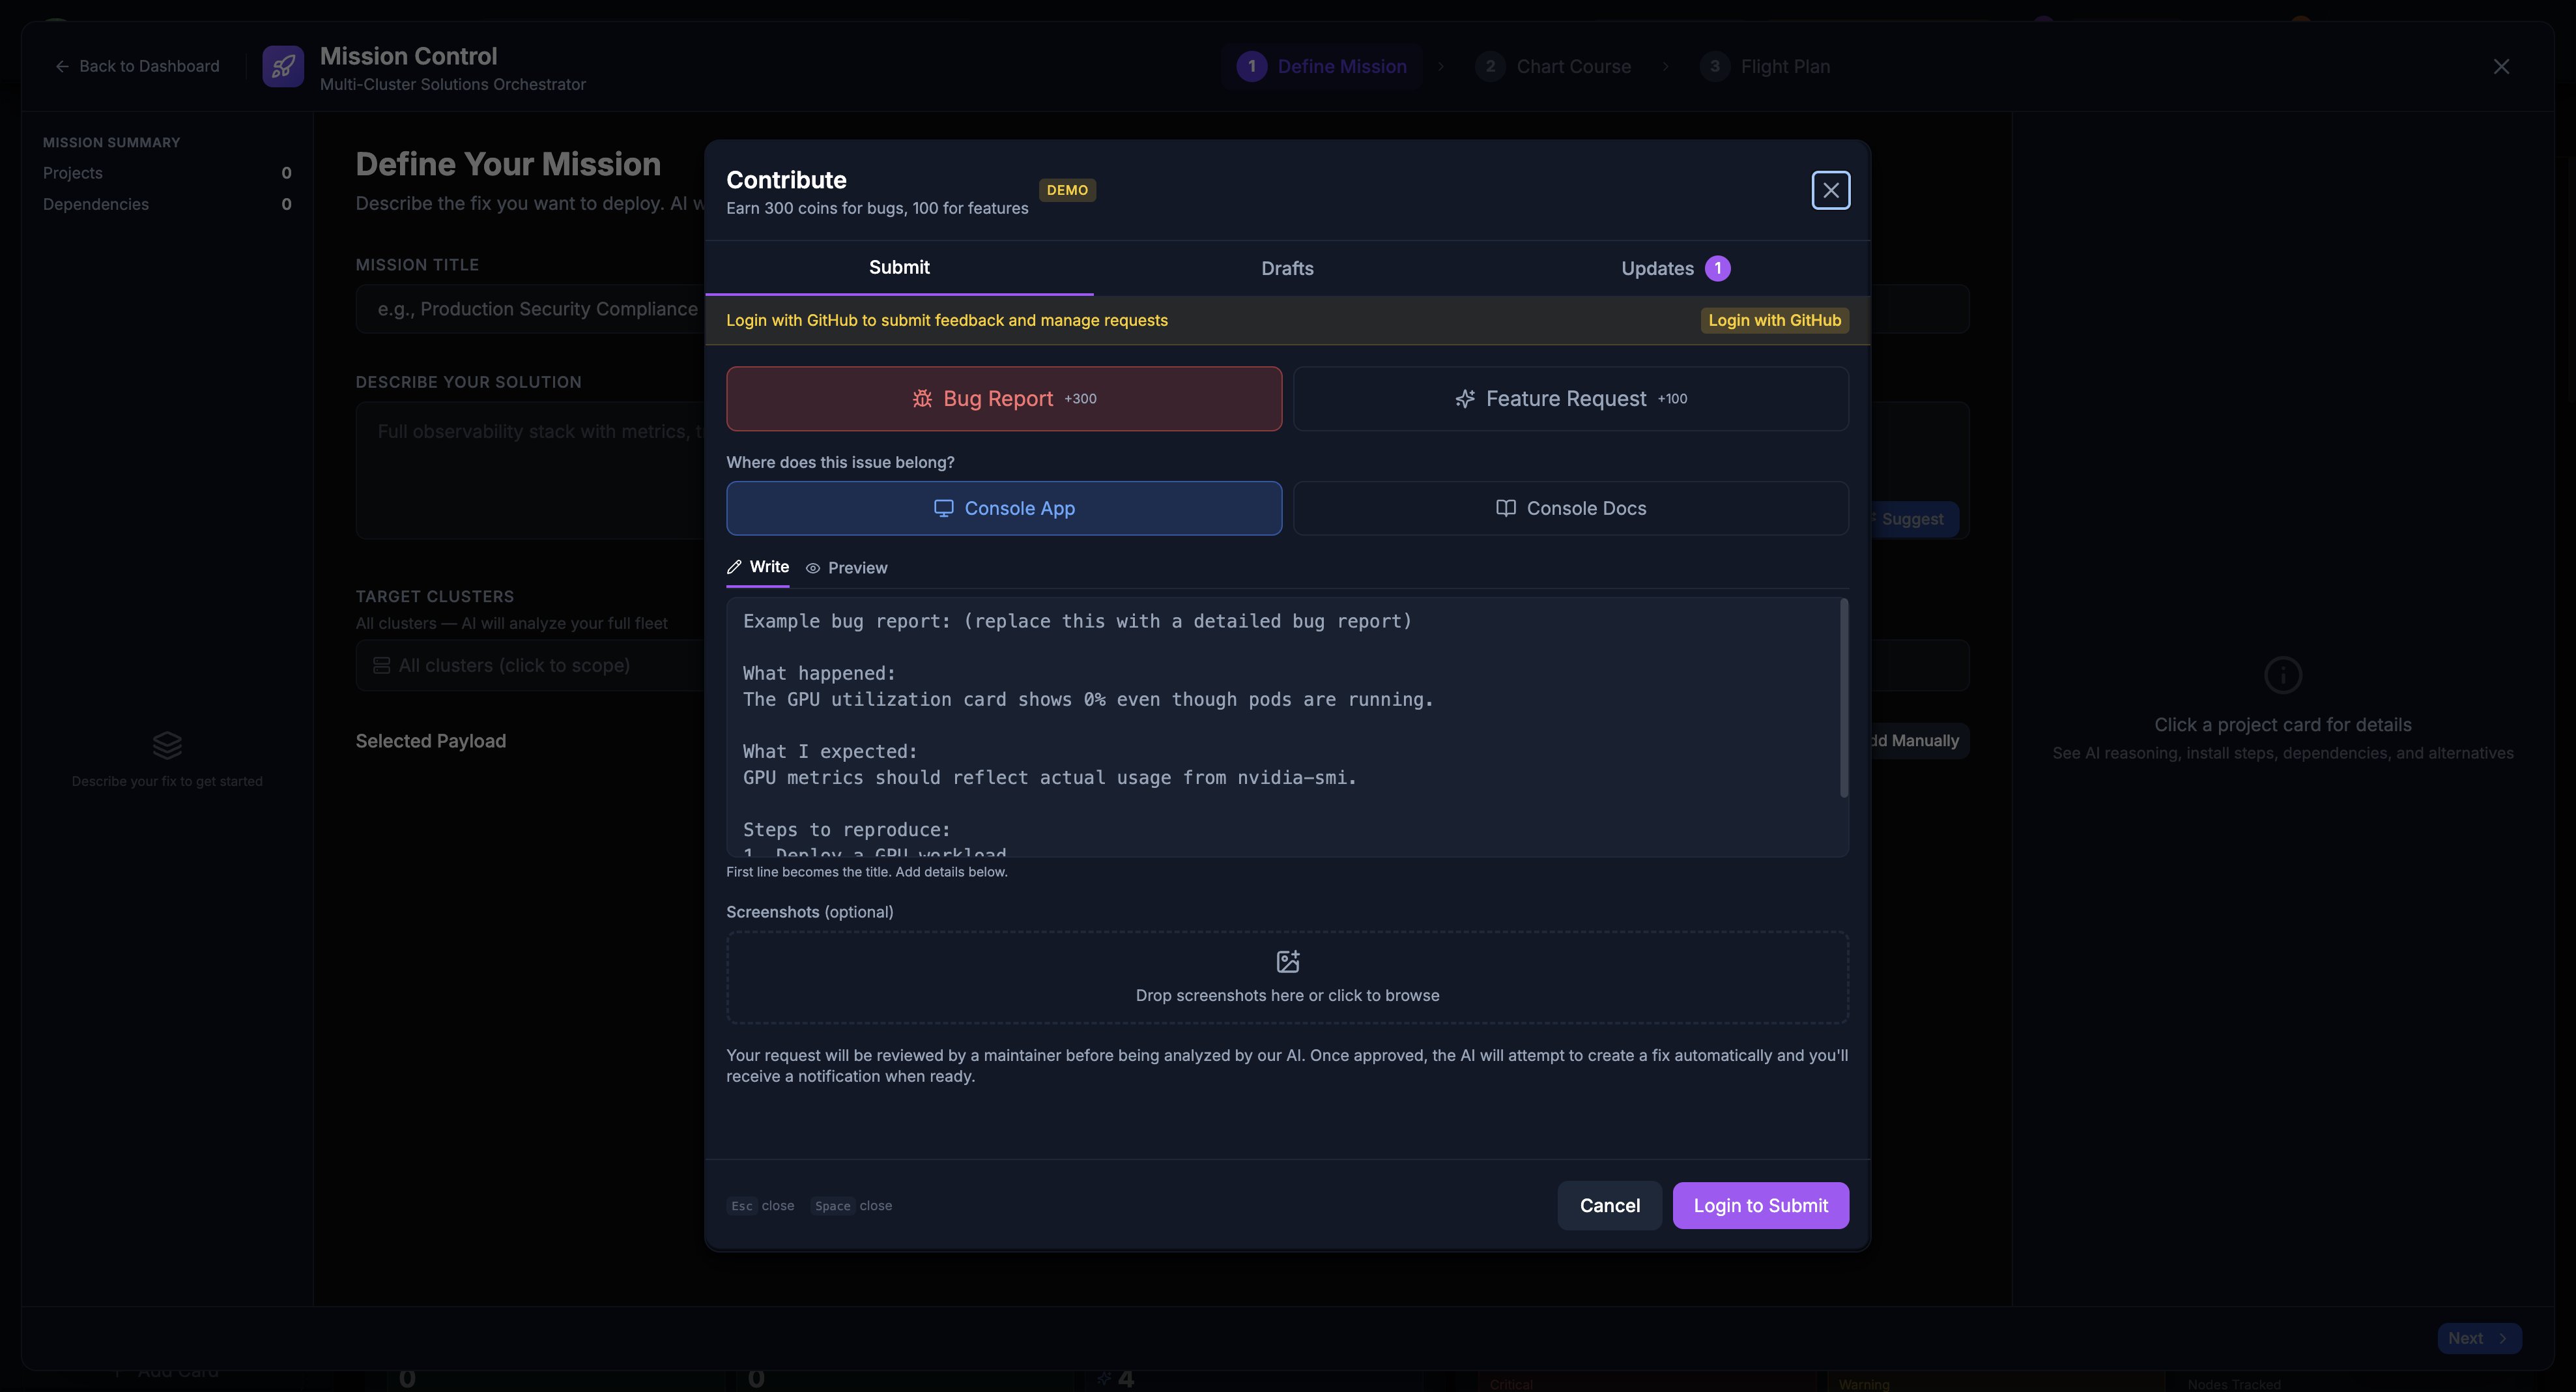Click the monitor icon in Console App
Viewport: 2576px width, 1392px height.
point(943,508)
